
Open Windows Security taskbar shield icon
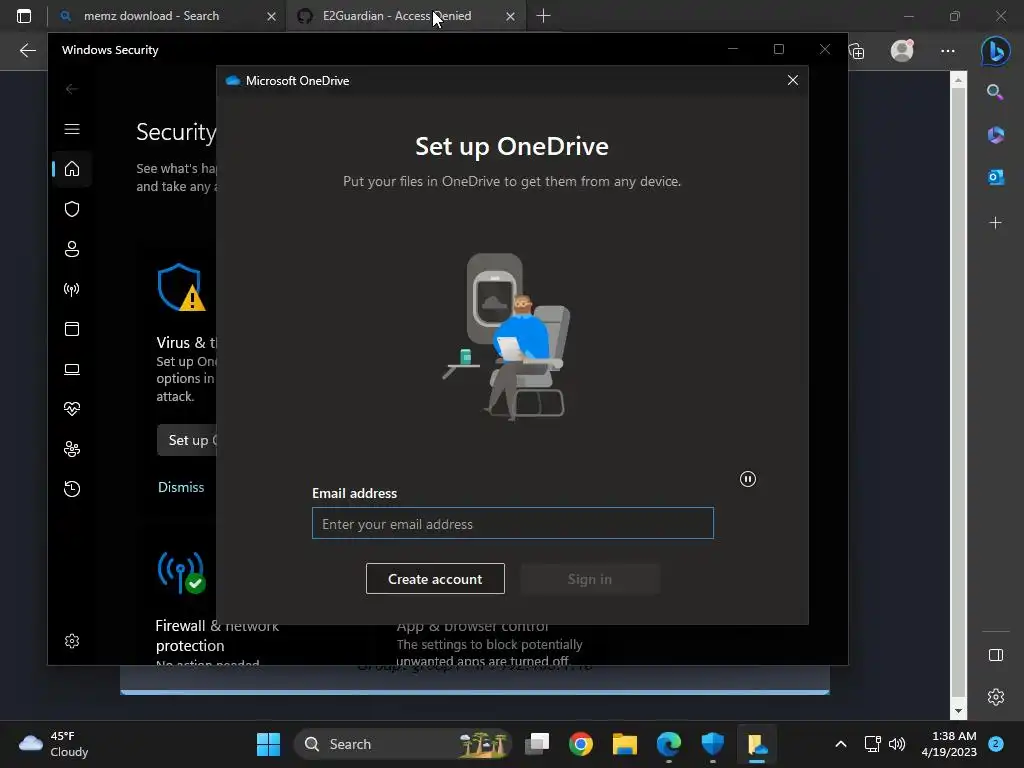[712, 744]
